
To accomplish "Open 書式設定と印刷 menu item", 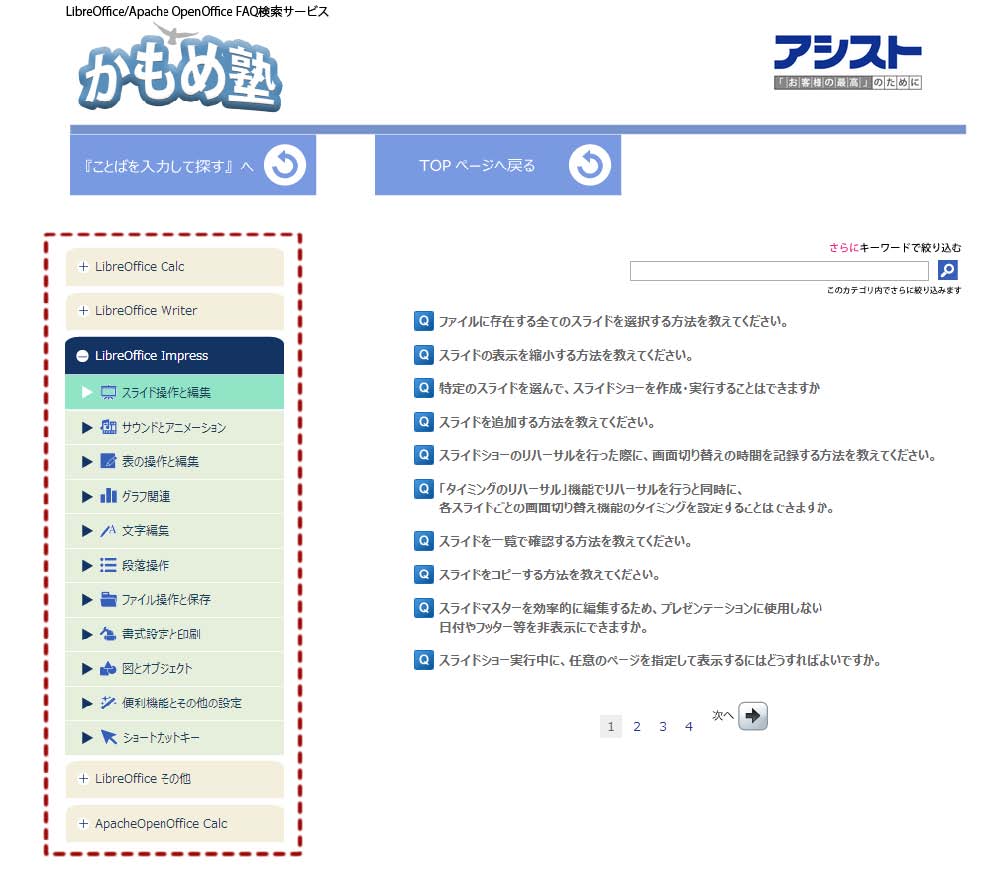I will click(x=174, y=634).
